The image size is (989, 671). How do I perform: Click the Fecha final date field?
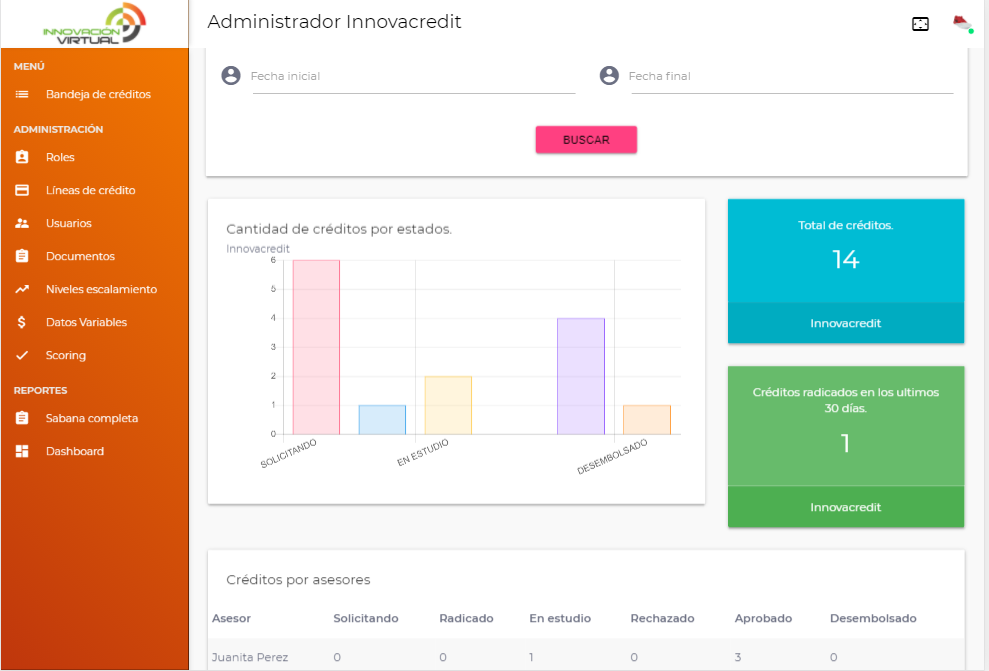pyautogui.click(x=790, y=77)
